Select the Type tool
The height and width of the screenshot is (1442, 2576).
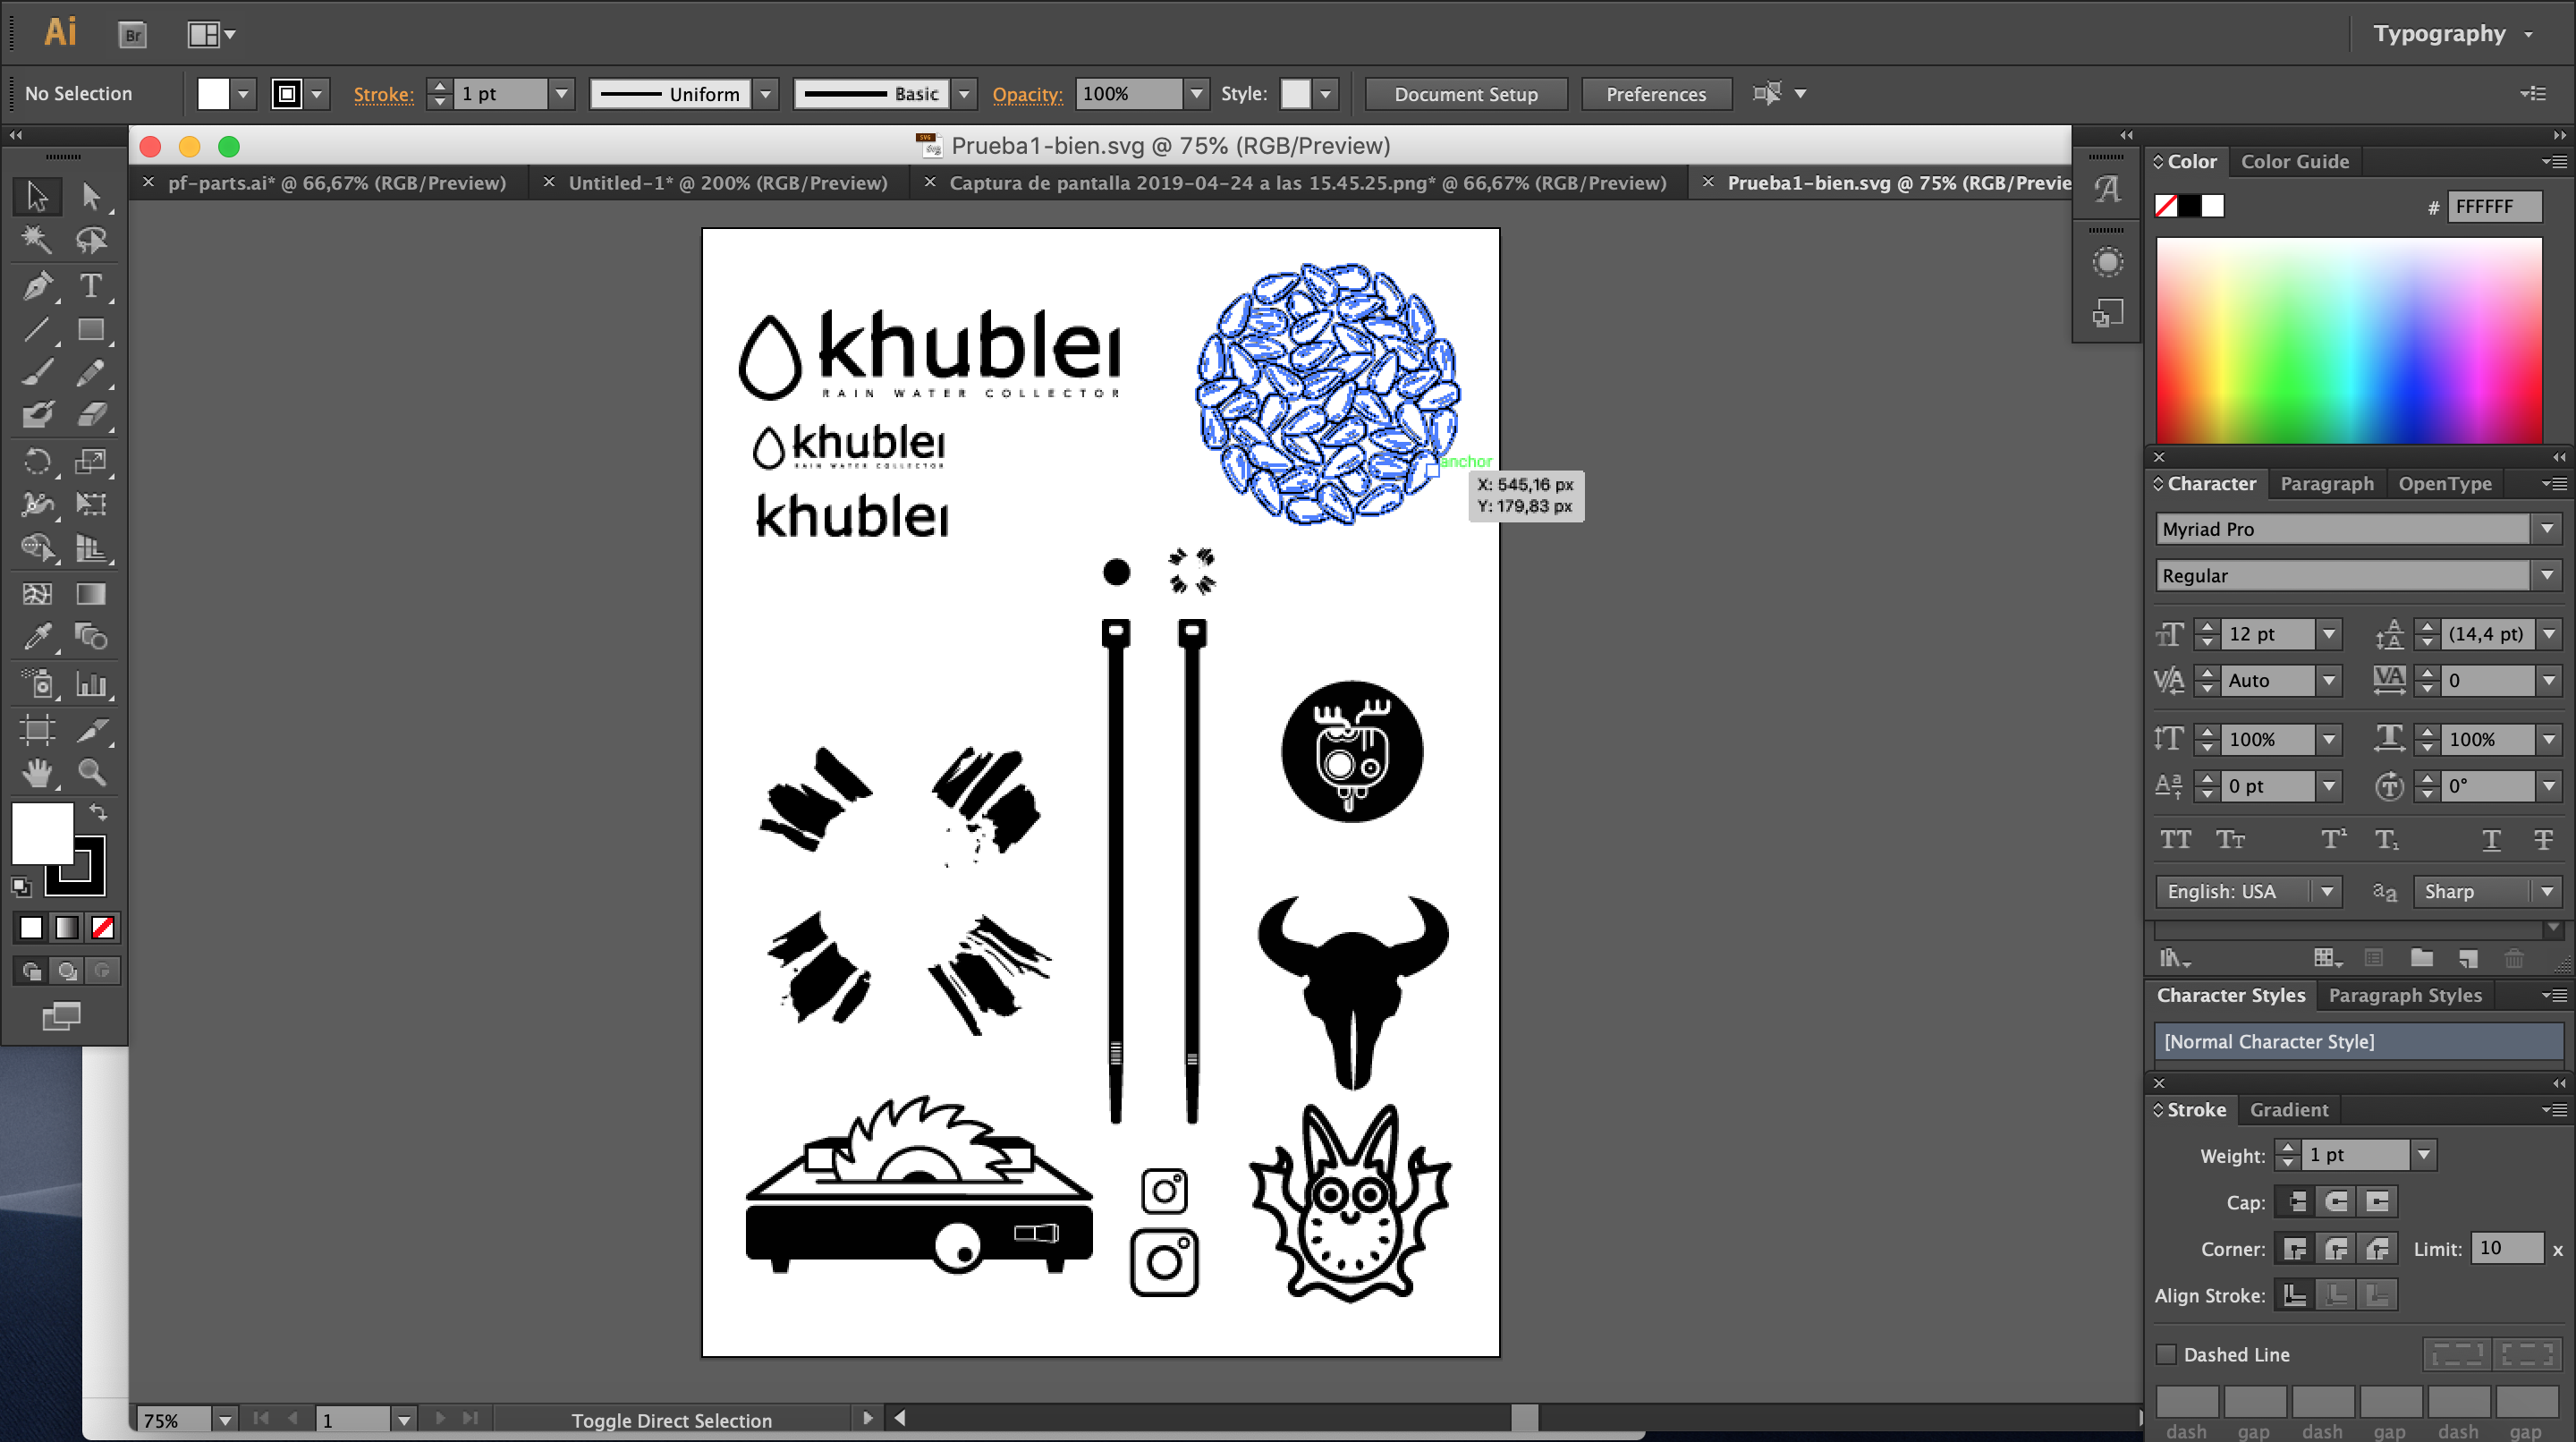[x=90, y=286]
